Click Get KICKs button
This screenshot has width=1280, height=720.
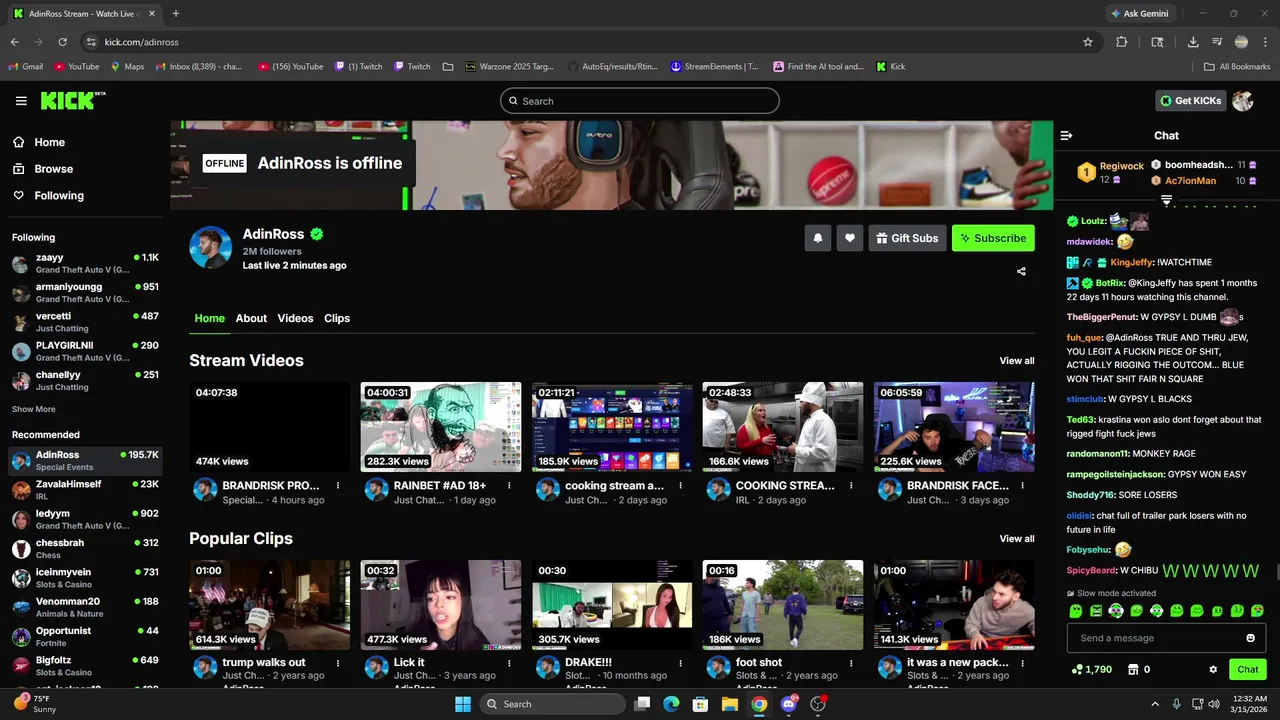pyautogui.click(x=1190, y=101)
